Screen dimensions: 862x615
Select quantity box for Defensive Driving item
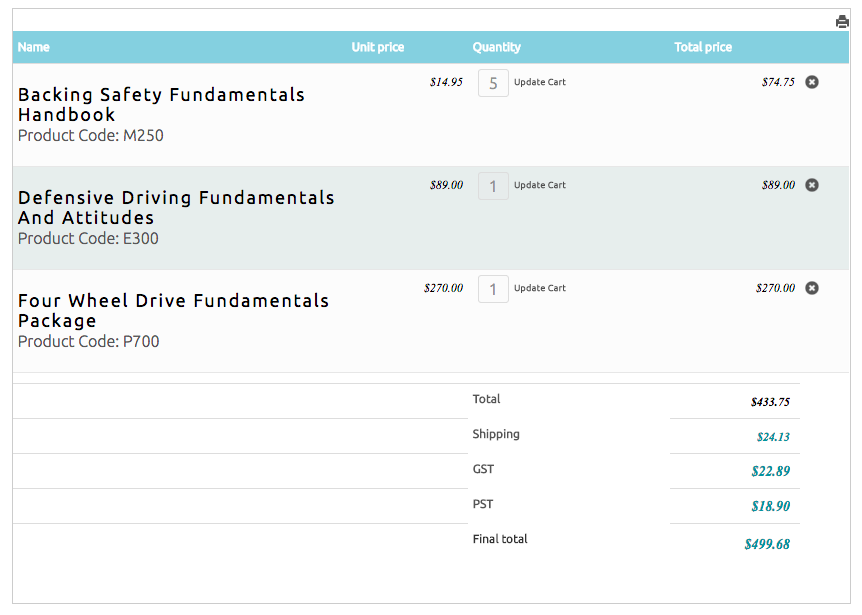493,187
